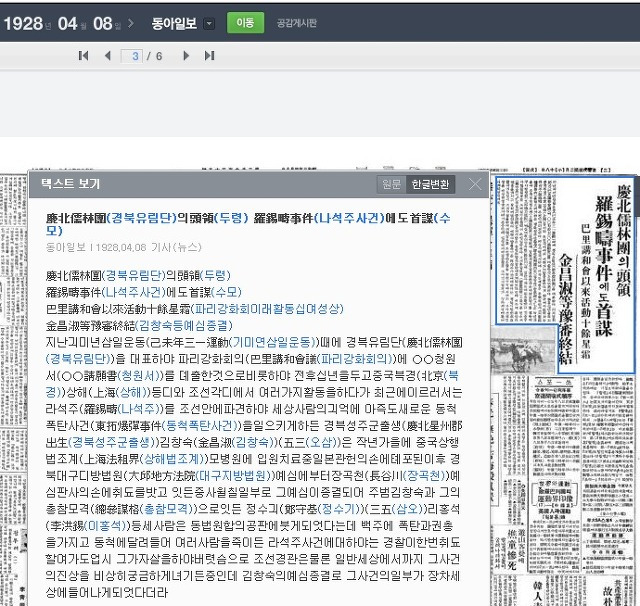Click the 텍스트 보기 panel title
This screenshot has height=606, width=640.
[x=70, y=184]
